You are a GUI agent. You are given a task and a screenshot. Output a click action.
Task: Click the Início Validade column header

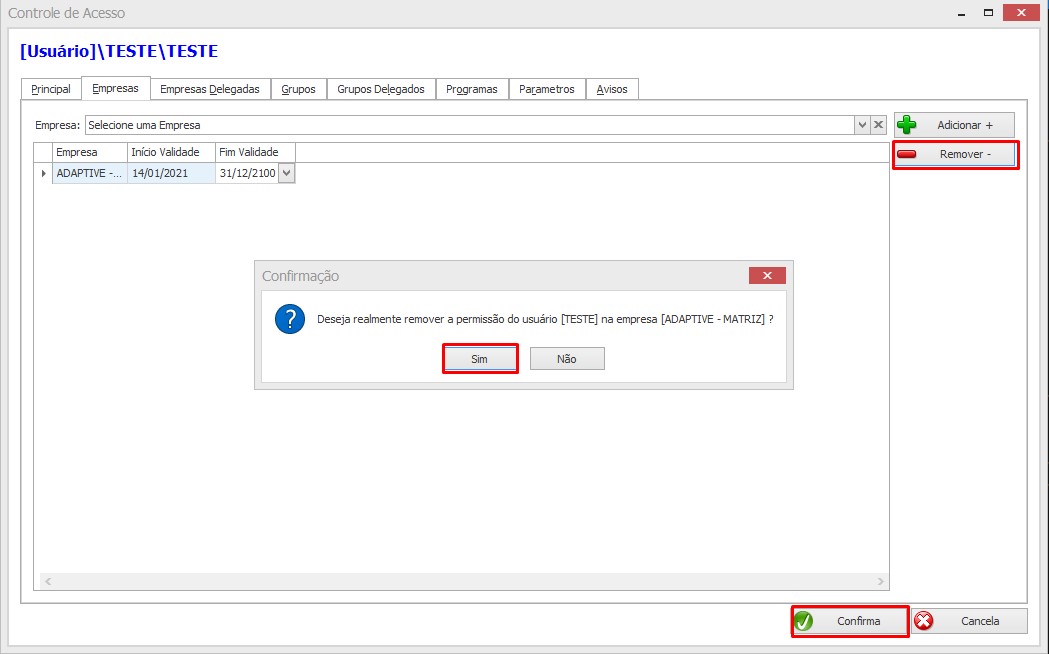(x=171, y=152)
